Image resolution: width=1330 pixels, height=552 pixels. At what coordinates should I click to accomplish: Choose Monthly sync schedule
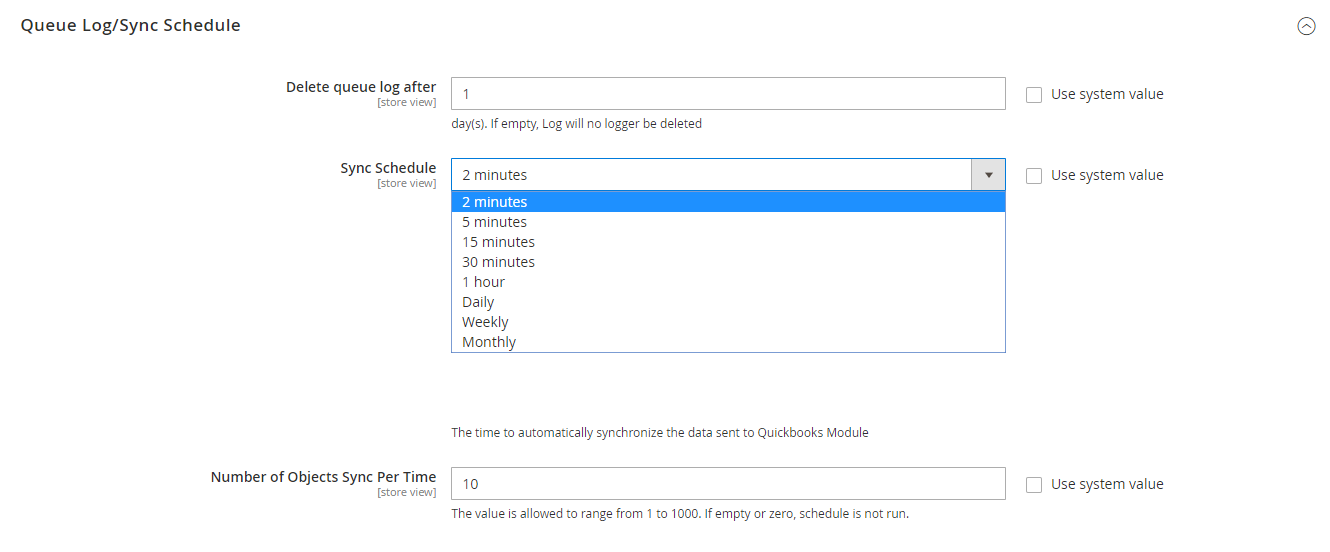pyautogui.click(x=728, y=342)
